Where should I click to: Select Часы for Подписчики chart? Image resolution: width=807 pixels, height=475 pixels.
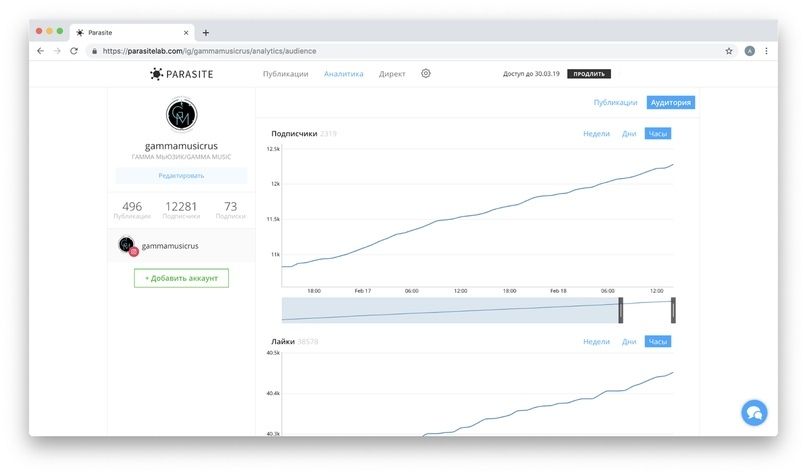pos(658,134)
